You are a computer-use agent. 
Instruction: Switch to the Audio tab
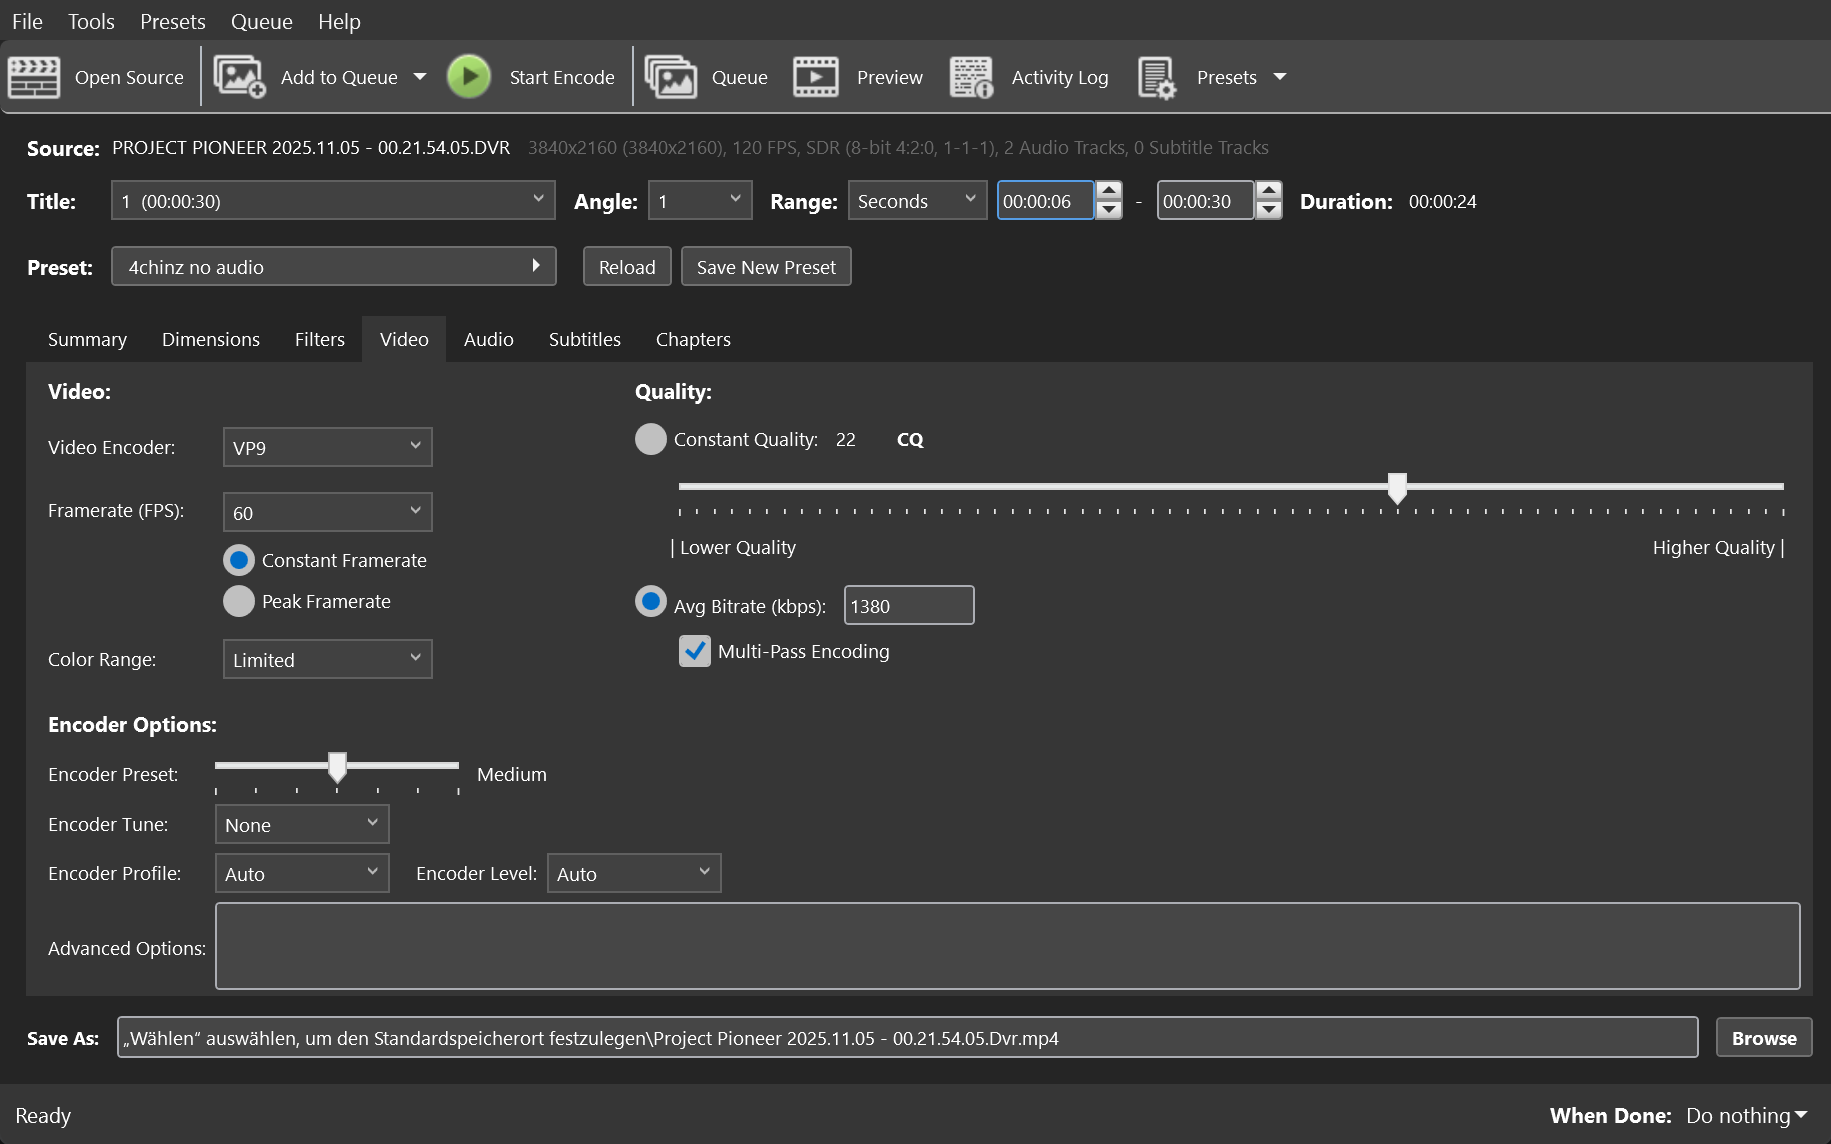pyautogui.click(x=489, y=339)
